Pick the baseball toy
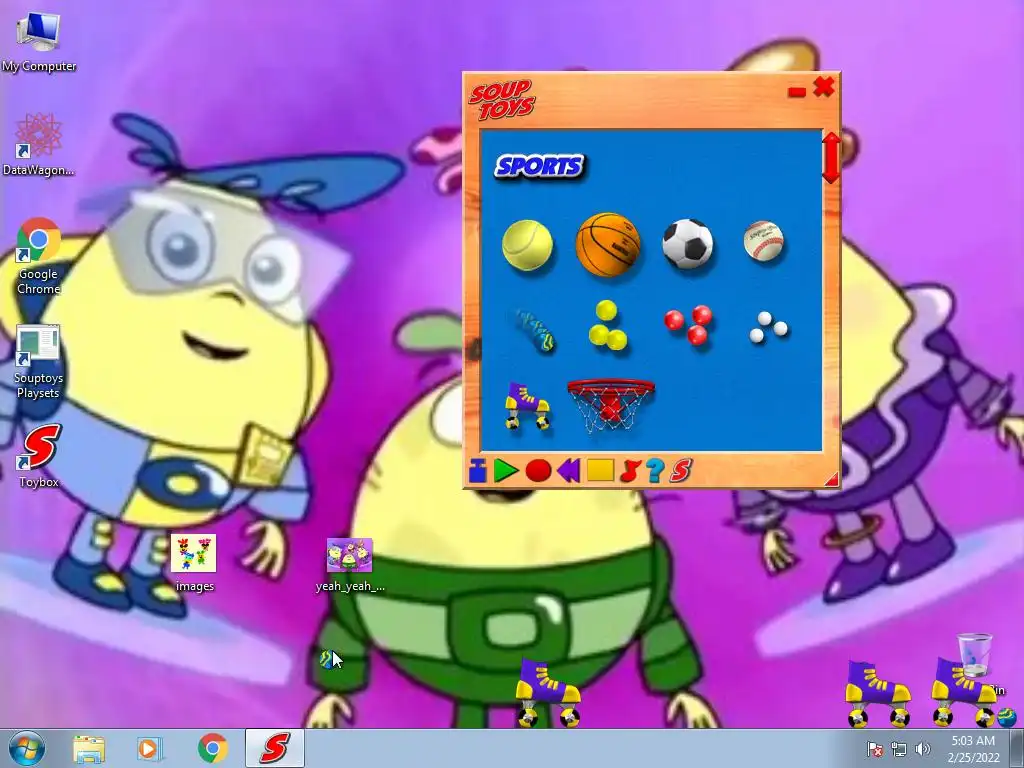The width and height of the screenshot is (1024, 768). tap(763, 241)
